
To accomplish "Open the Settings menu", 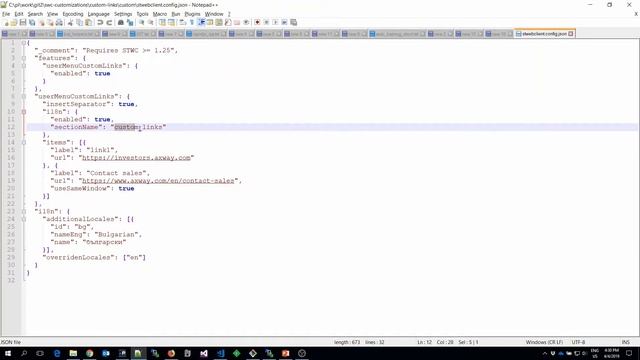I will click(x=123, y=14).
